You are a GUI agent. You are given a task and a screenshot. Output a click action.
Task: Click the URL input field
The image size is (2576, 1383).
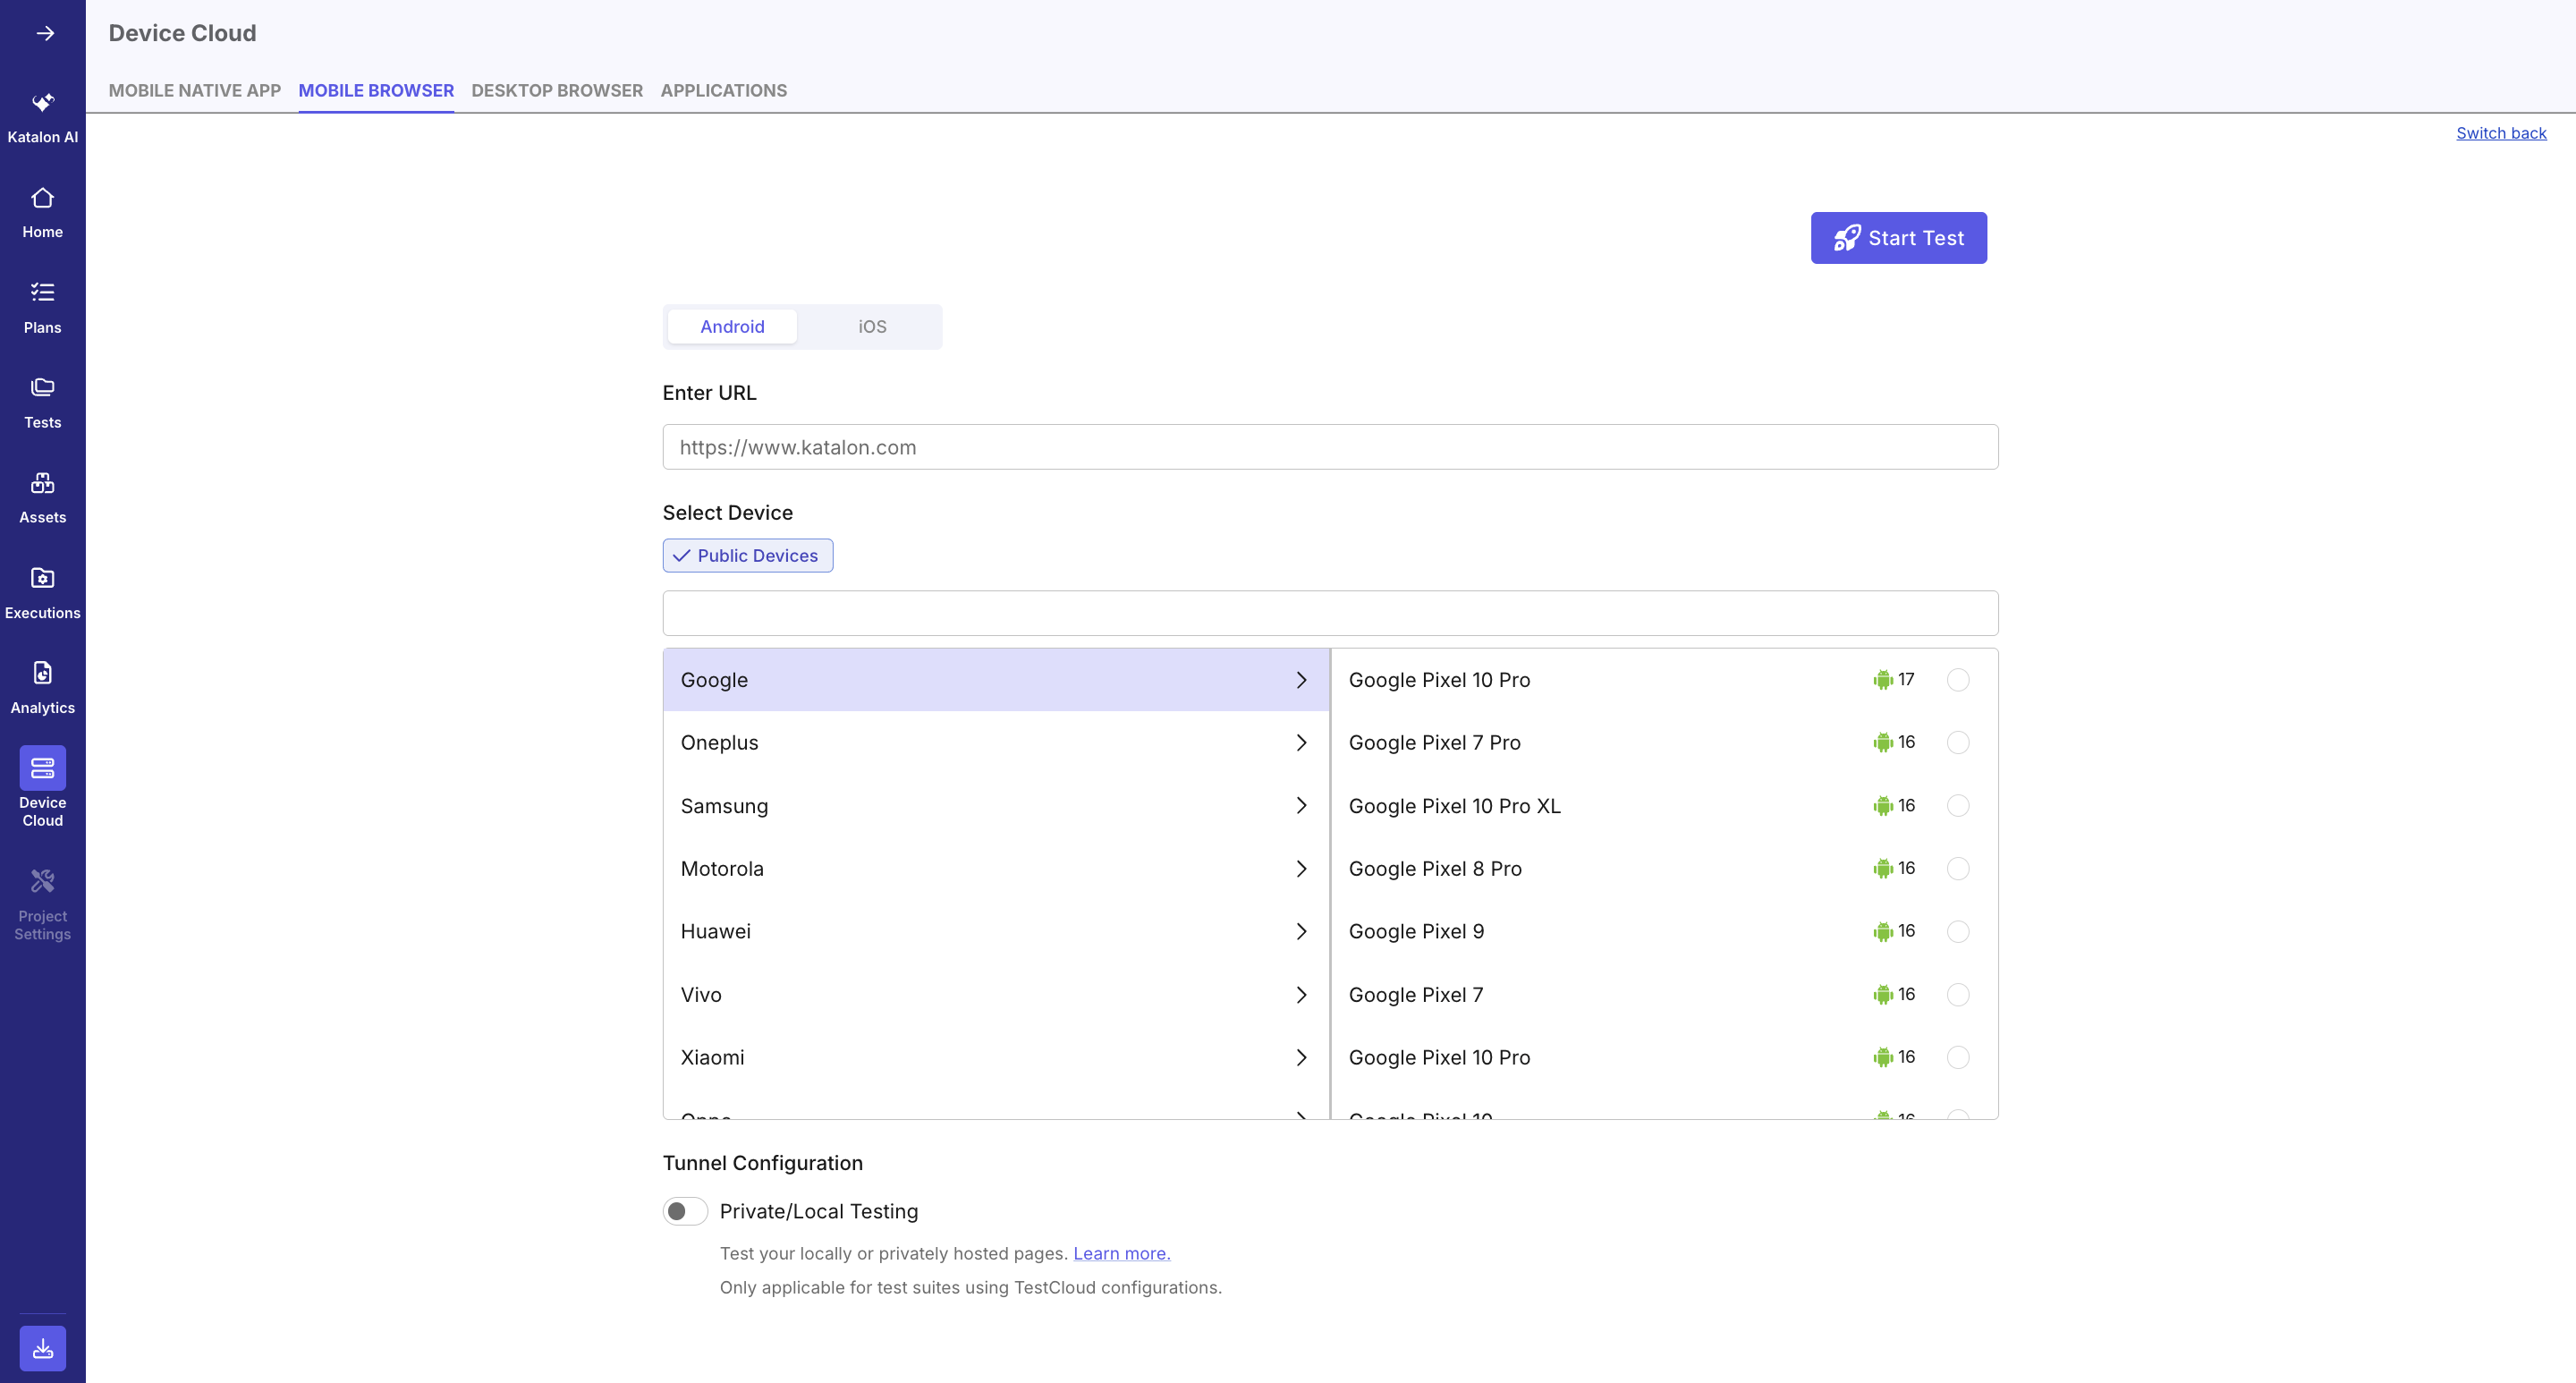[1328, 447]
